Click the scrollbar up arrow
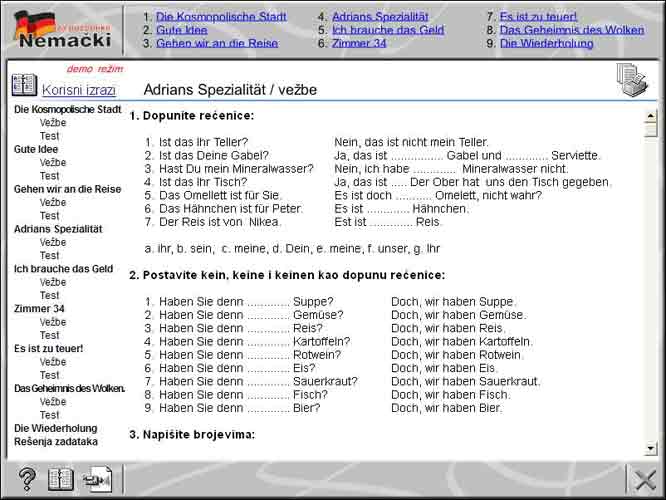The height and width of the screenshot is (500, 666). (651, 114)
